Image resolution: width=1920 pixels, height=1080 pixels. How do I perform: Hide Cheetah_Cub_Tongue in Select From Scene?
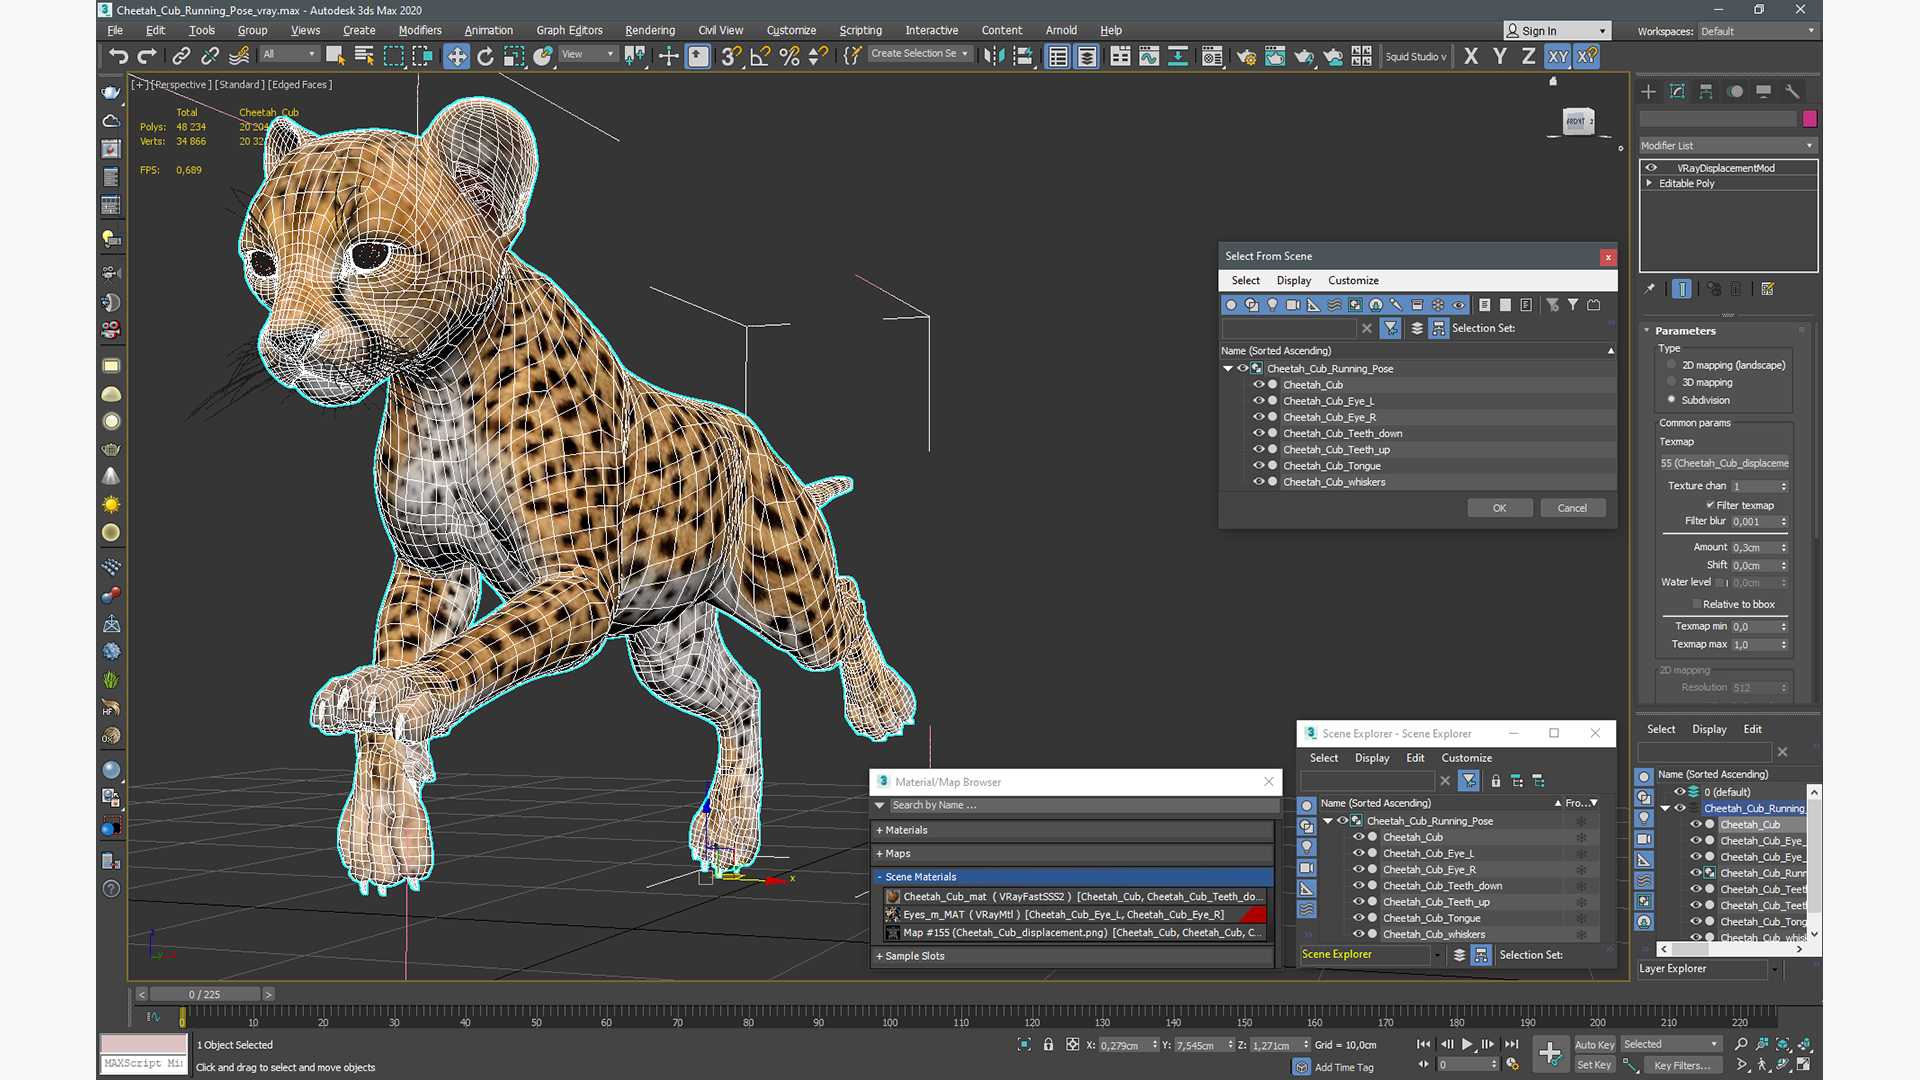tap(1259, 466)
